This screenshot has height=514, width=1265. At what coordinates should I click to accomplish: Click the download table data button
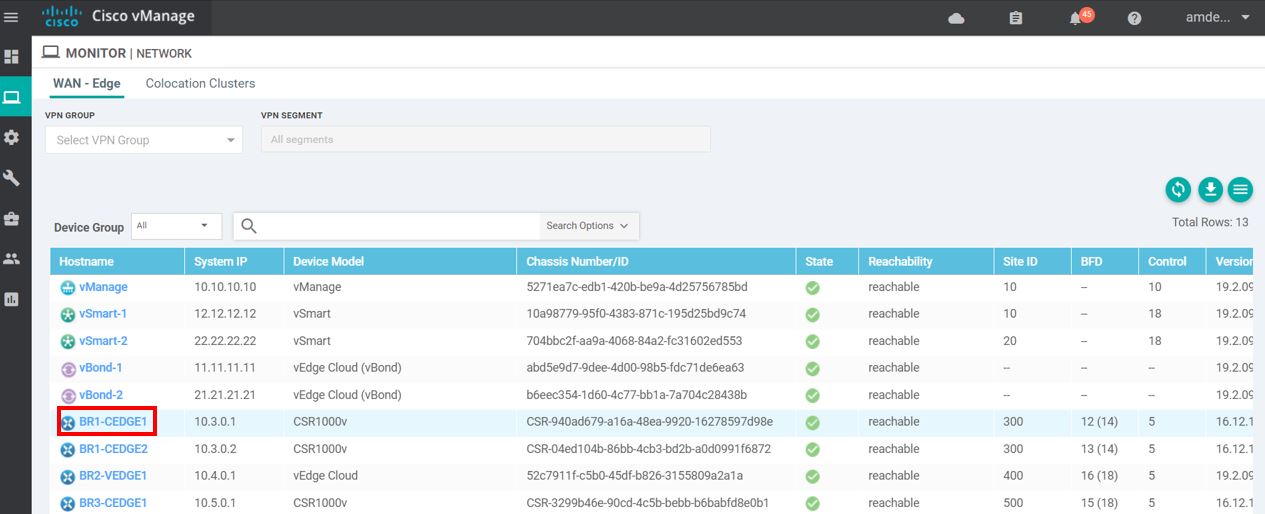point(1210,189)
